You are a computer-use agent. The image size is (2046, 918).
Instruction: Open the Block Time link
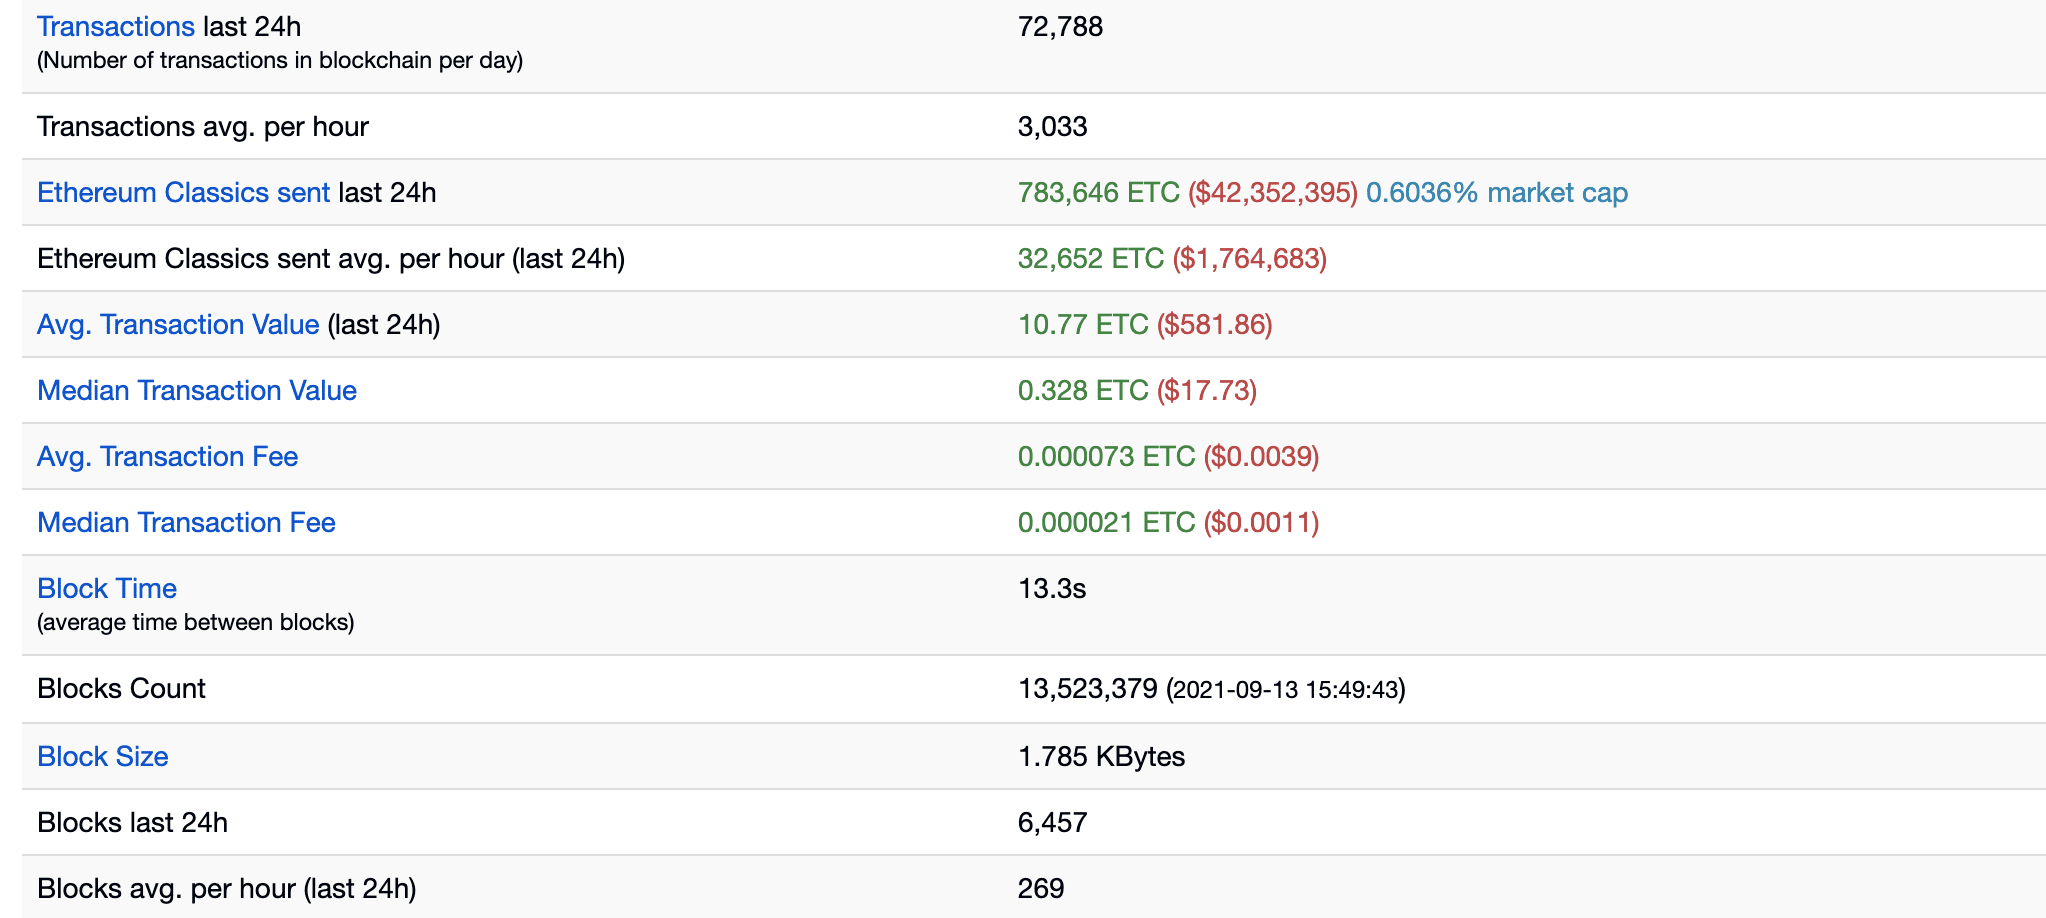click(107, 588)
